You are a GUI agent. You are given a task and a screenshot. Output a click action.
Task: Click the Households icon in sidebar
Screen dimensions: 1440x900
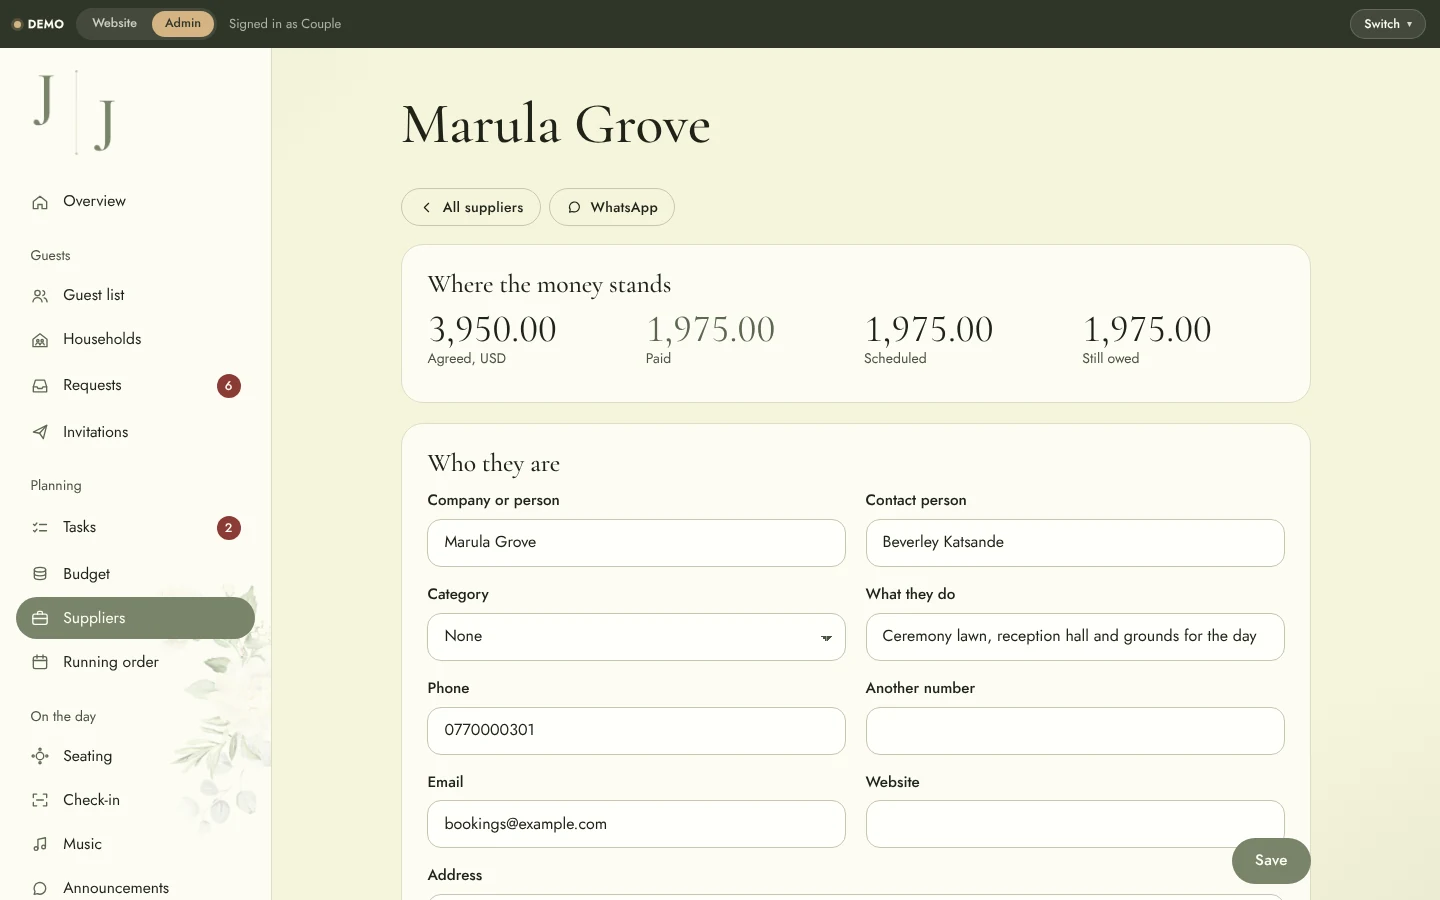tap(40, 340)
